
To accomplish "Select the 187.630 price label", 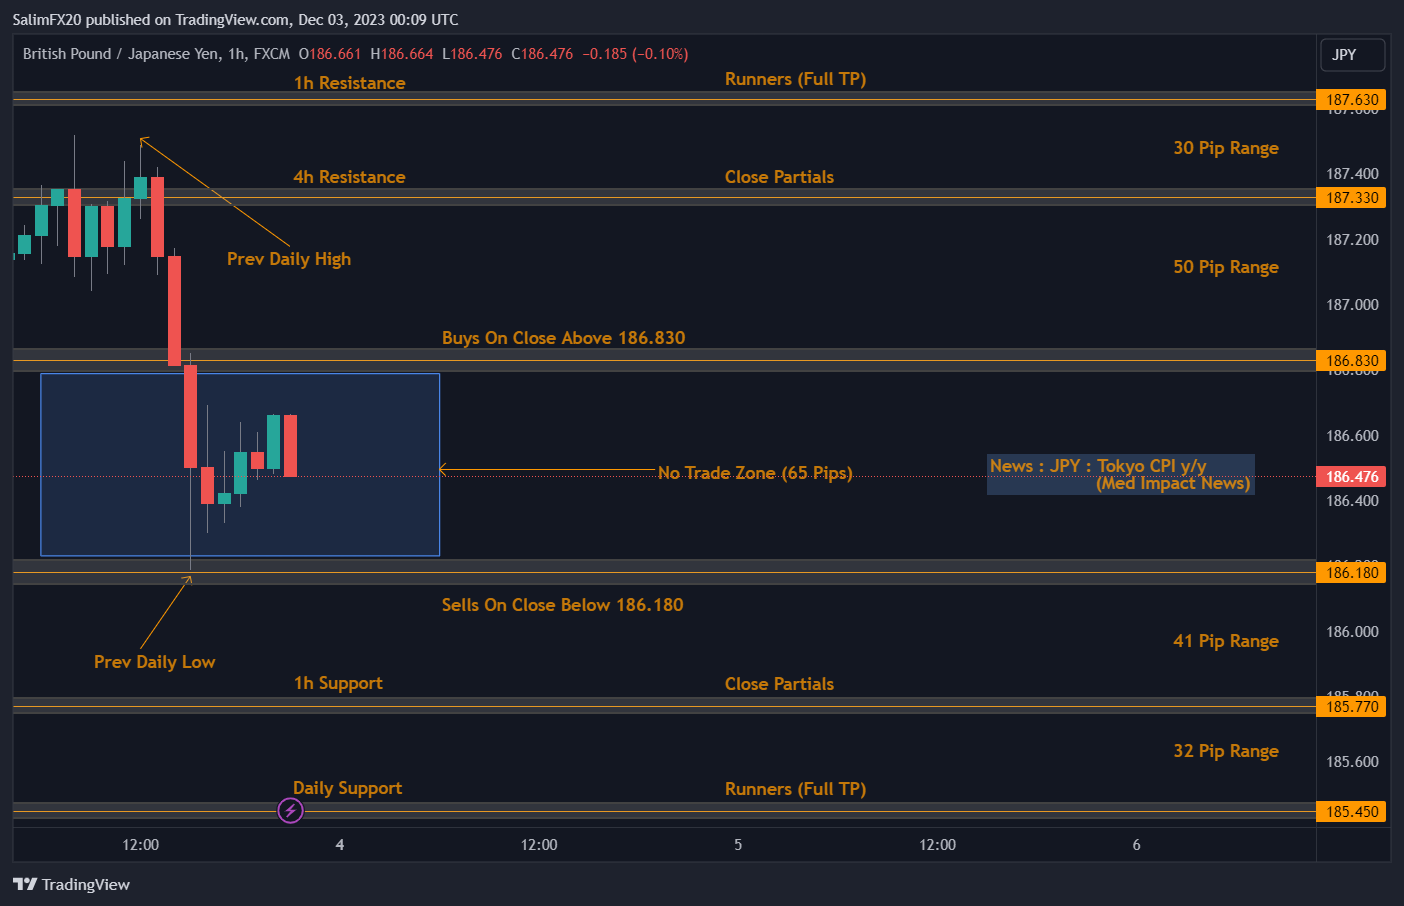I will (1351, 100).
